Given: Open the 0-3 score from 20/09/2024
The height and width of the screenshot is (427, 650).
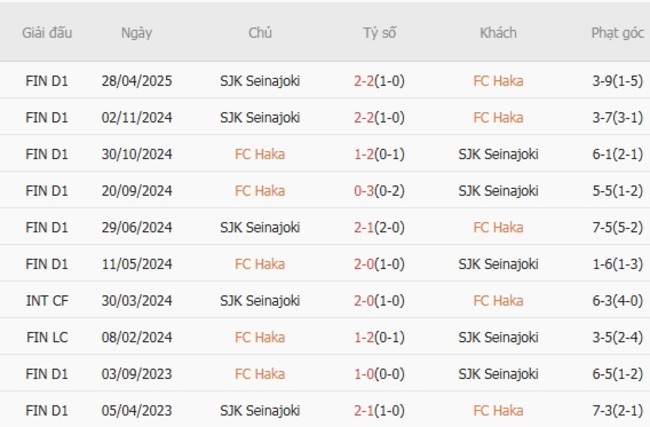Looking at the screenshot, I should click(379, 190).
